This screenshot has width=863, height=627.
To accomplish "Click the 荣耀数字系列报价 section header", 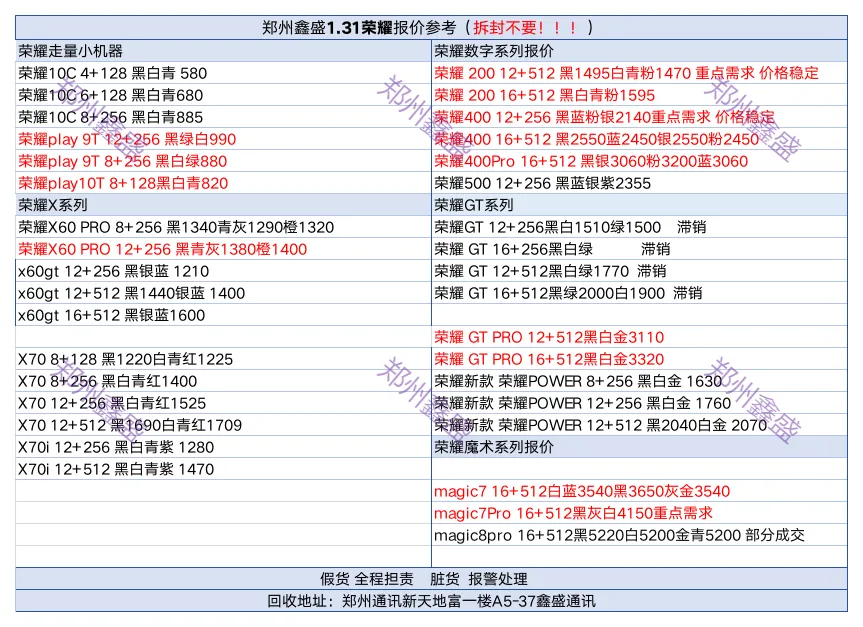I will 640,51.
